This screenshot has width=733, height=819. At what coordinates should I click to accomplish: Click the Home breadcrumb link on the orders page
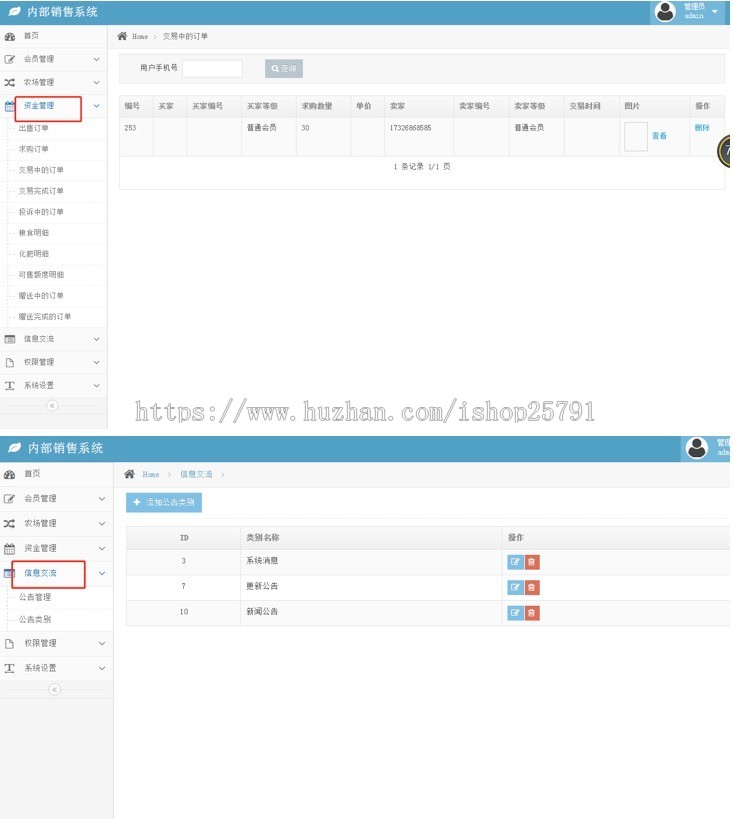click(x=140, y=37)
